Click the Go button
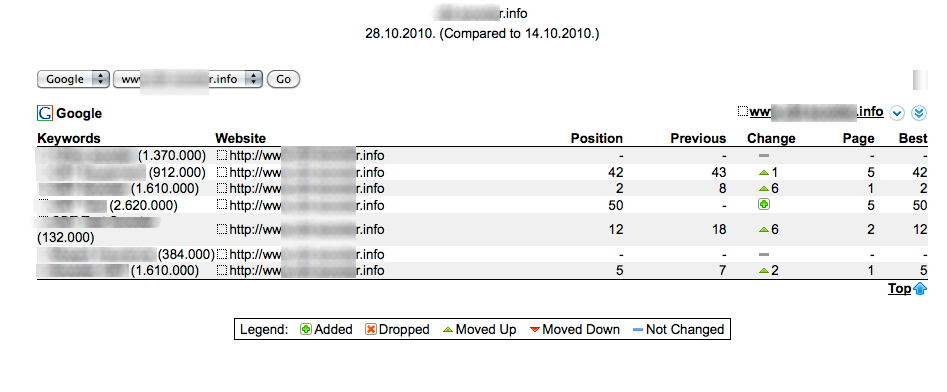947x392 pixels. click(x=283, y=79)
